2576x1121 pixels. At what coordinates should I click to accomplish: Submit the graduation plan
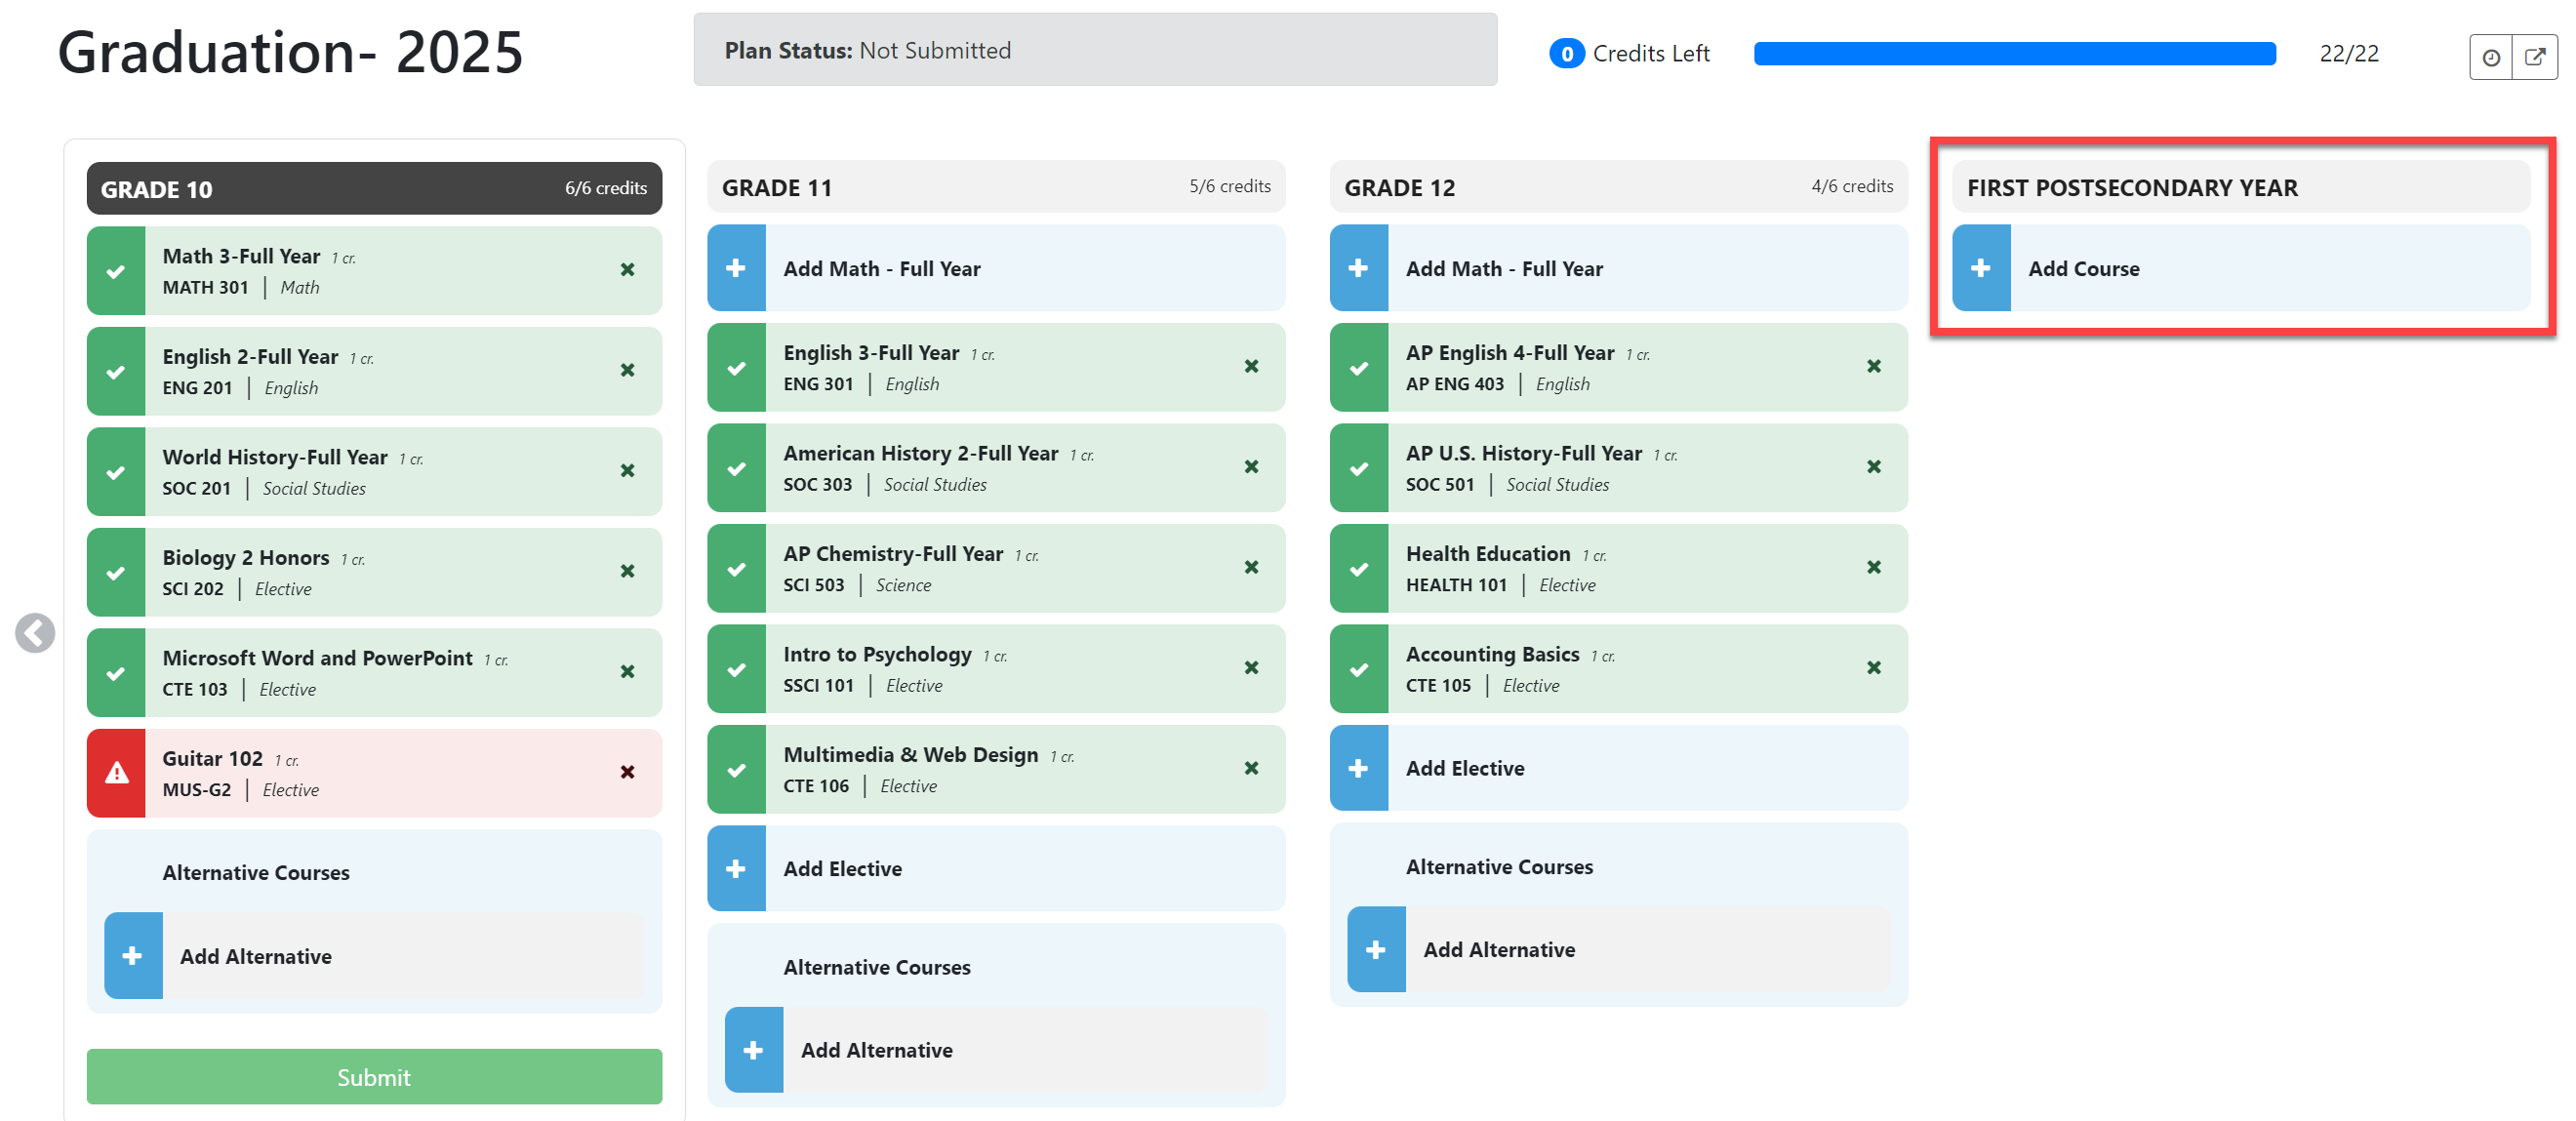(x=374, y=1077)
